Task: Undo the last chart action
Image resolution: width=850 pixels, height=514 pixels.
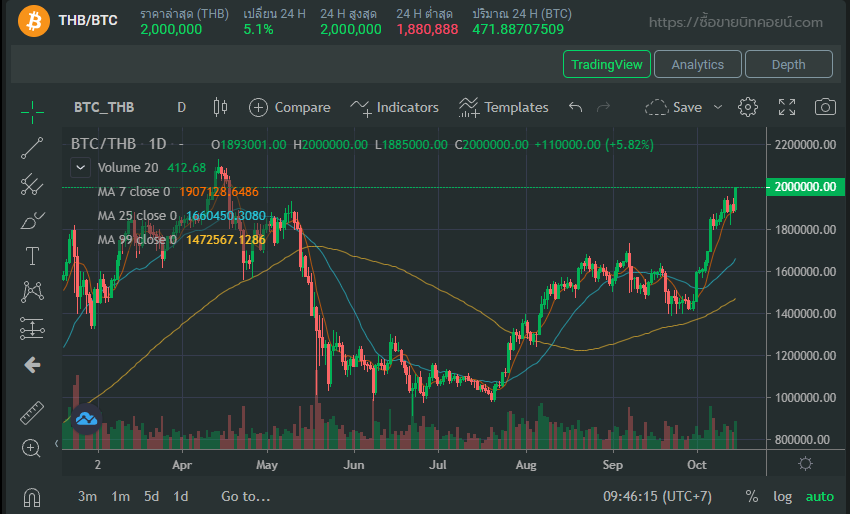Action: [575, 107]
